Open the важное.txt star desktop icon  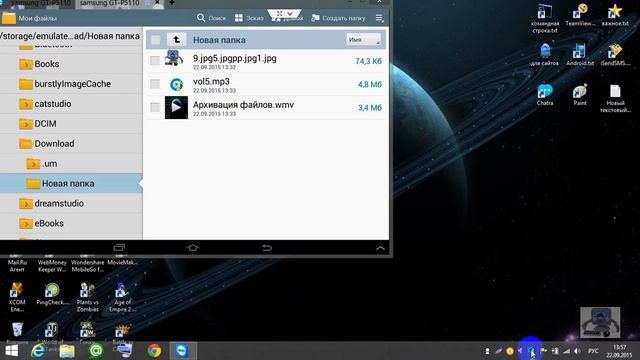[615, 15]
